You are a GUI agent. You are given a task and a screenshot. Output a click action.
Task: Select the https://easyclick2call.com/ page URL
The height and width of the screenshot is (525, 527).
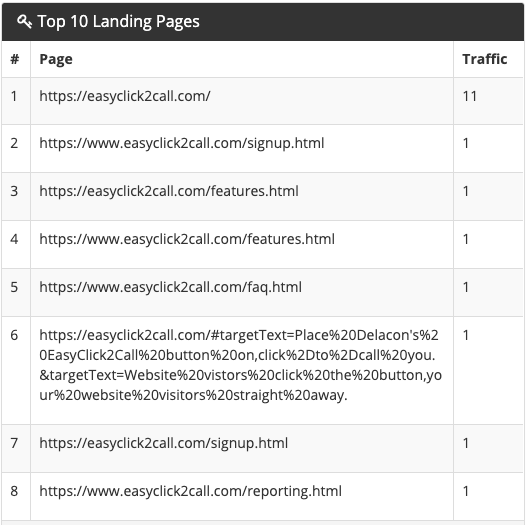point(125,96)
